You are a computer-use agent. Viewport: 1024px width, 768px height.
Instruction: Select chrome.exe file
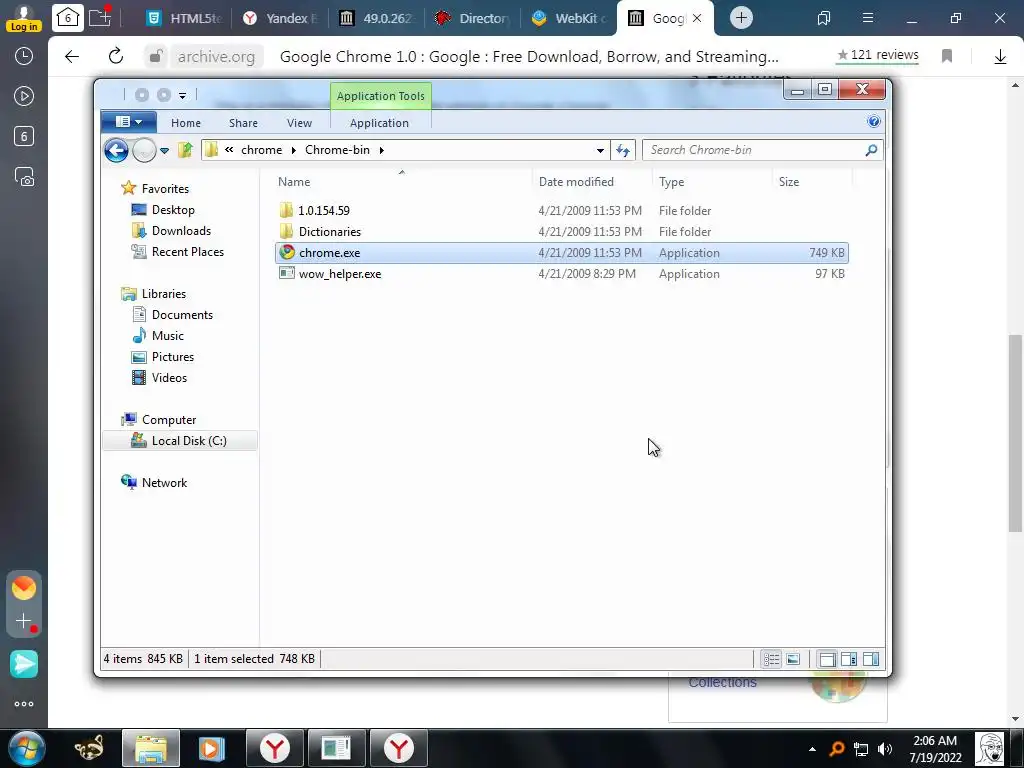(x=562, y=253)
